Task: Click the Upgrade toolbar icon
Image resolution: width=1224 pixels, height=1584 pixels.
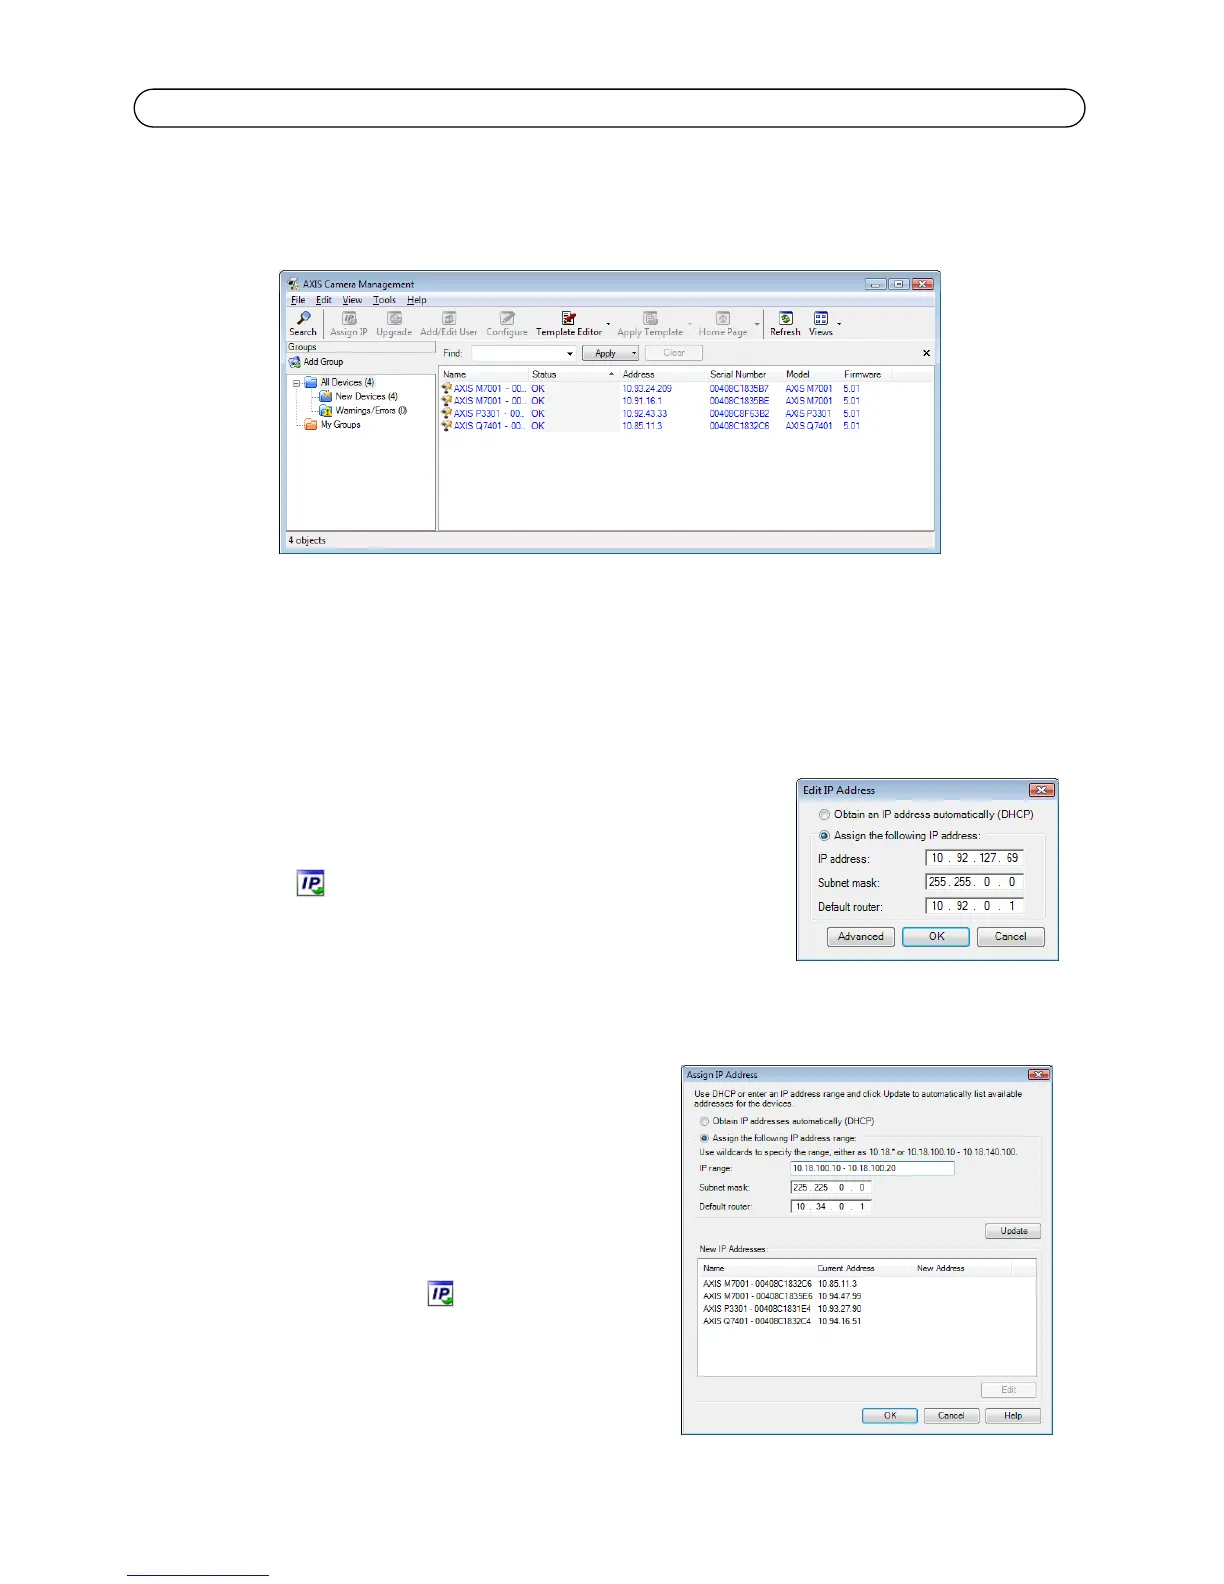Action: point(394,323)
